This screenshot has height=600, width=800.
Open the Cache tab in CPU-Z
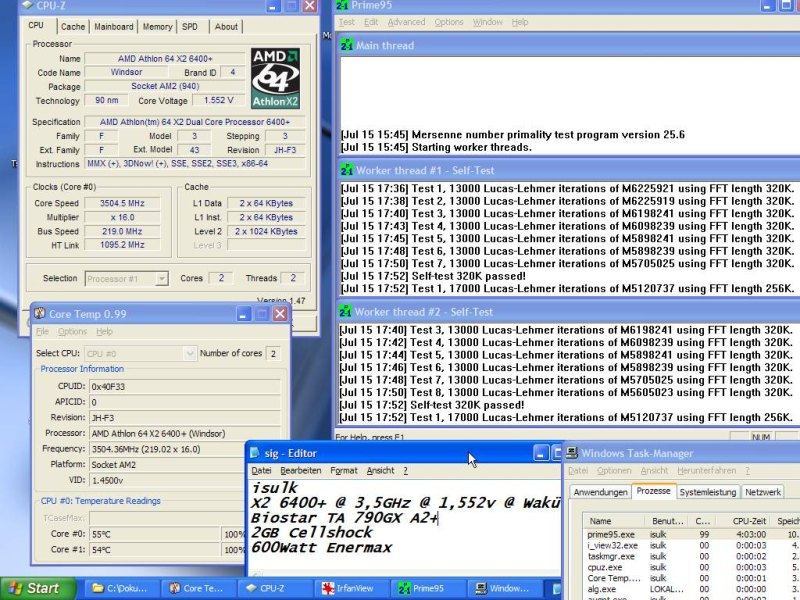[73, 27]
